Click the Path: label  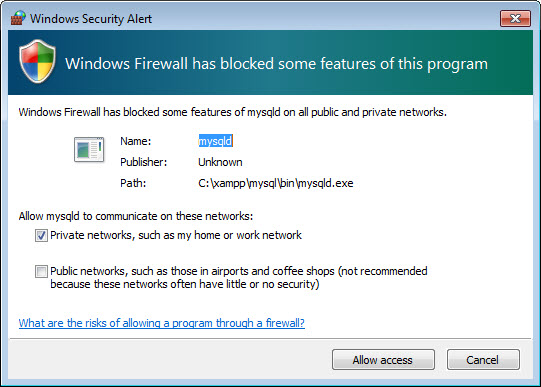click(133, 183)
